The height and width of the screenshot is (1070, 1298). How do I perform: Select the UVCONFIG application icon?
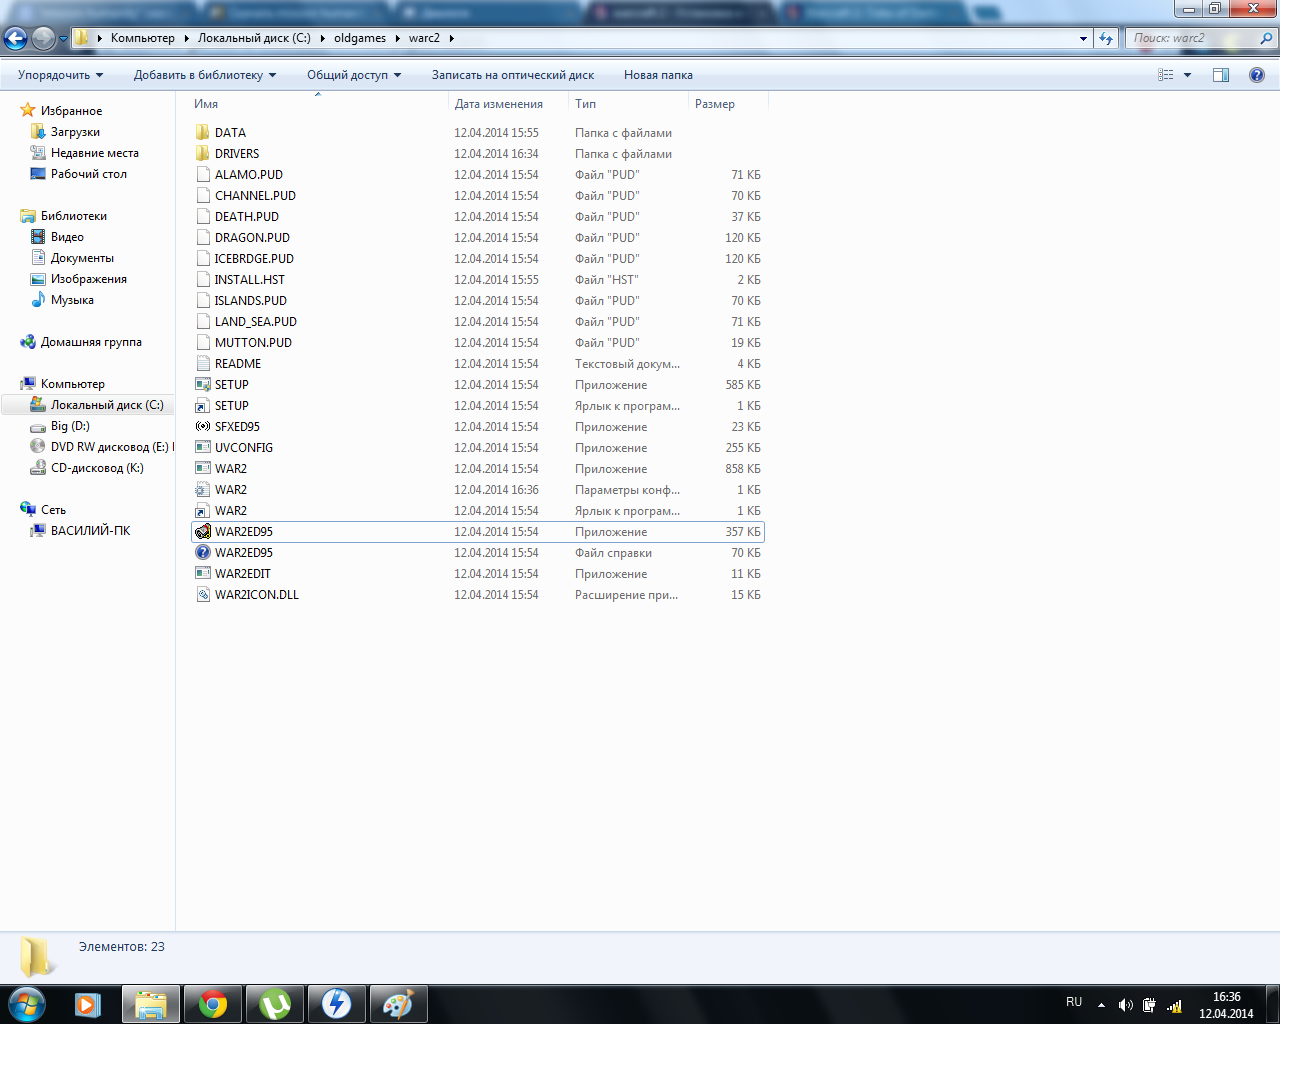(x=203, y=448)
